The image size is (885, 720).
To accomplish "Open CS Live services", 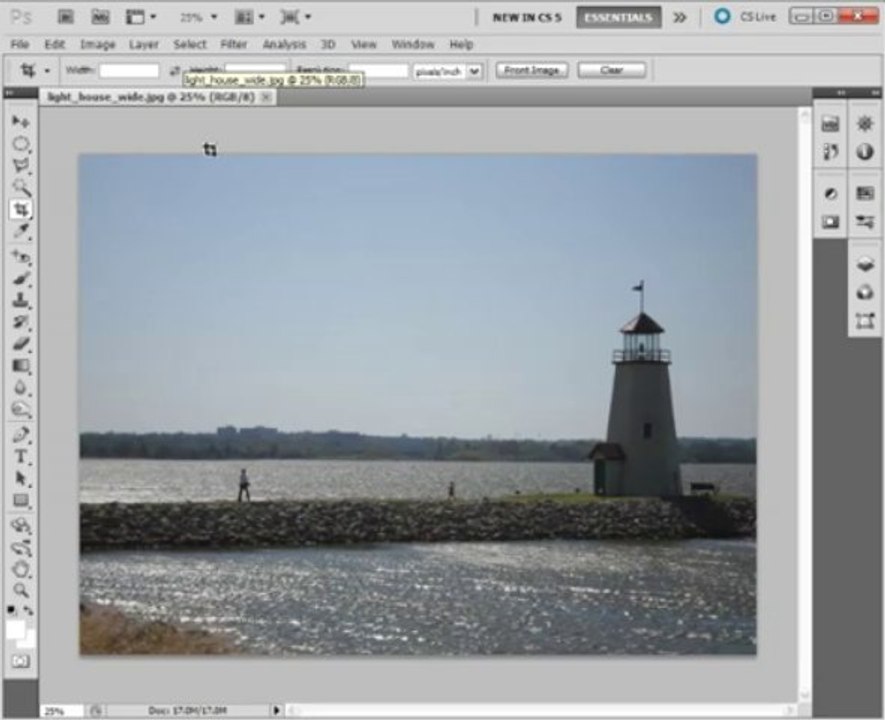I will (x=745, y=17).
